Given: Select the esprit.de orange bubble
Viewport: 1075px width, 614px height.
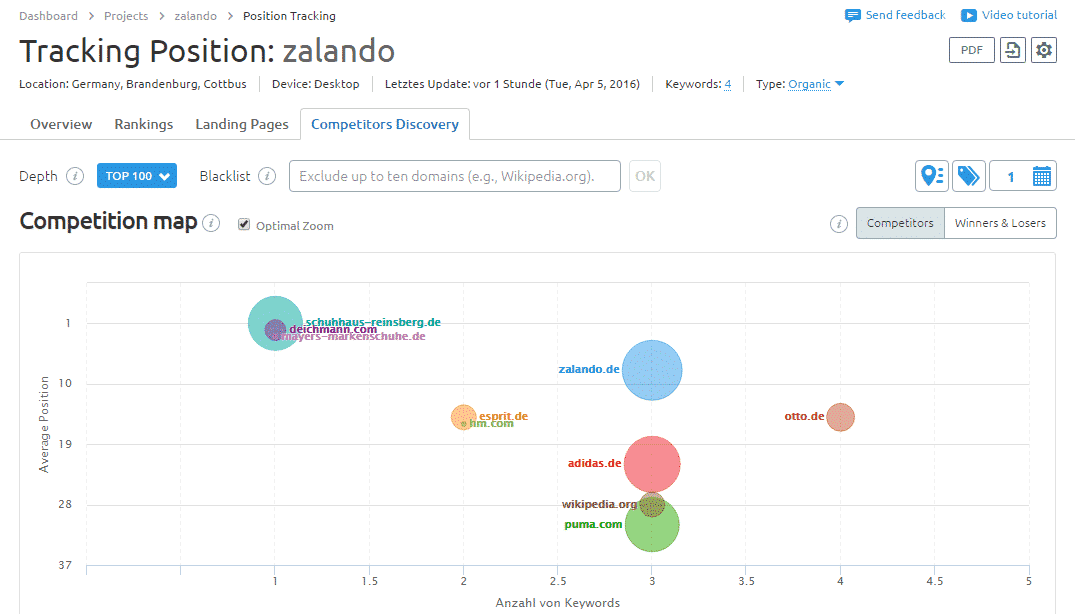Looking at the screenshot, I should tap(463, 416).
